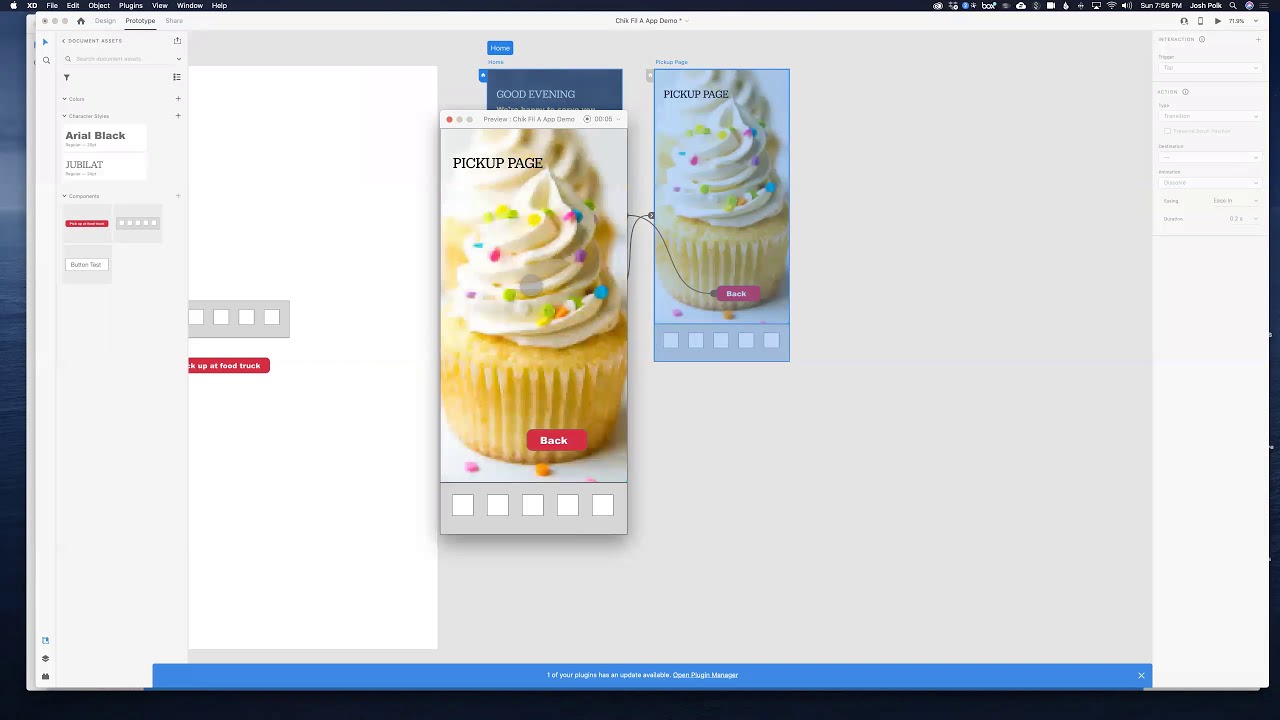The height and width of the screenshot is (720, 1280).
Task: Open the Object menu
Action: 99,6
